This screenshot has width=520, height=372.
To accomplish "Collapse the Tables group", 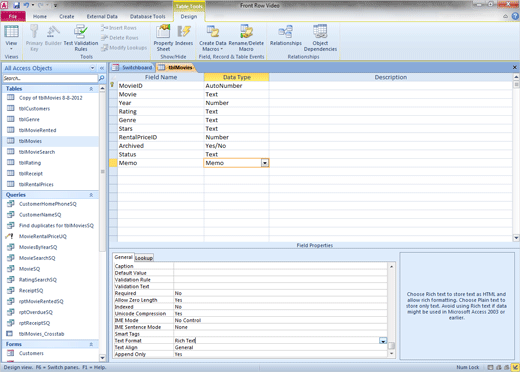I will point(91,89).
